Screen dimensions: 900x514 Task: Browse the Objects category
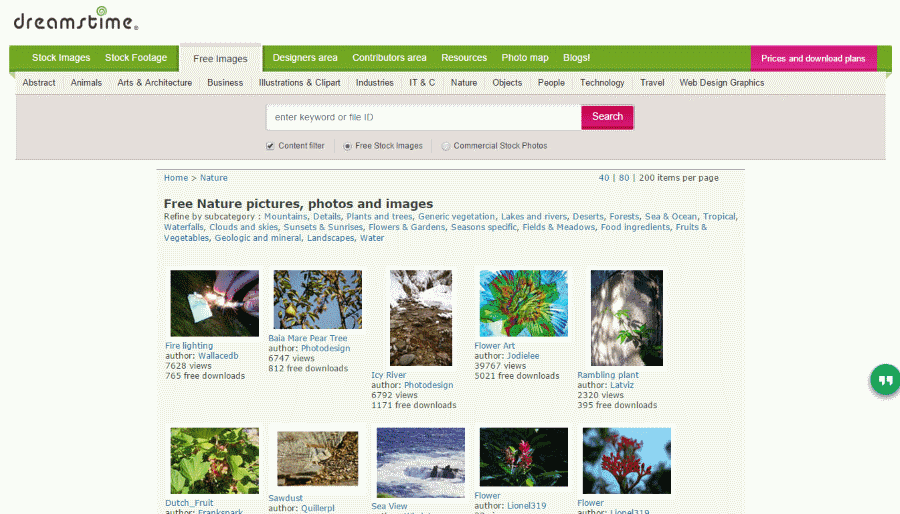tap(507, 83)
